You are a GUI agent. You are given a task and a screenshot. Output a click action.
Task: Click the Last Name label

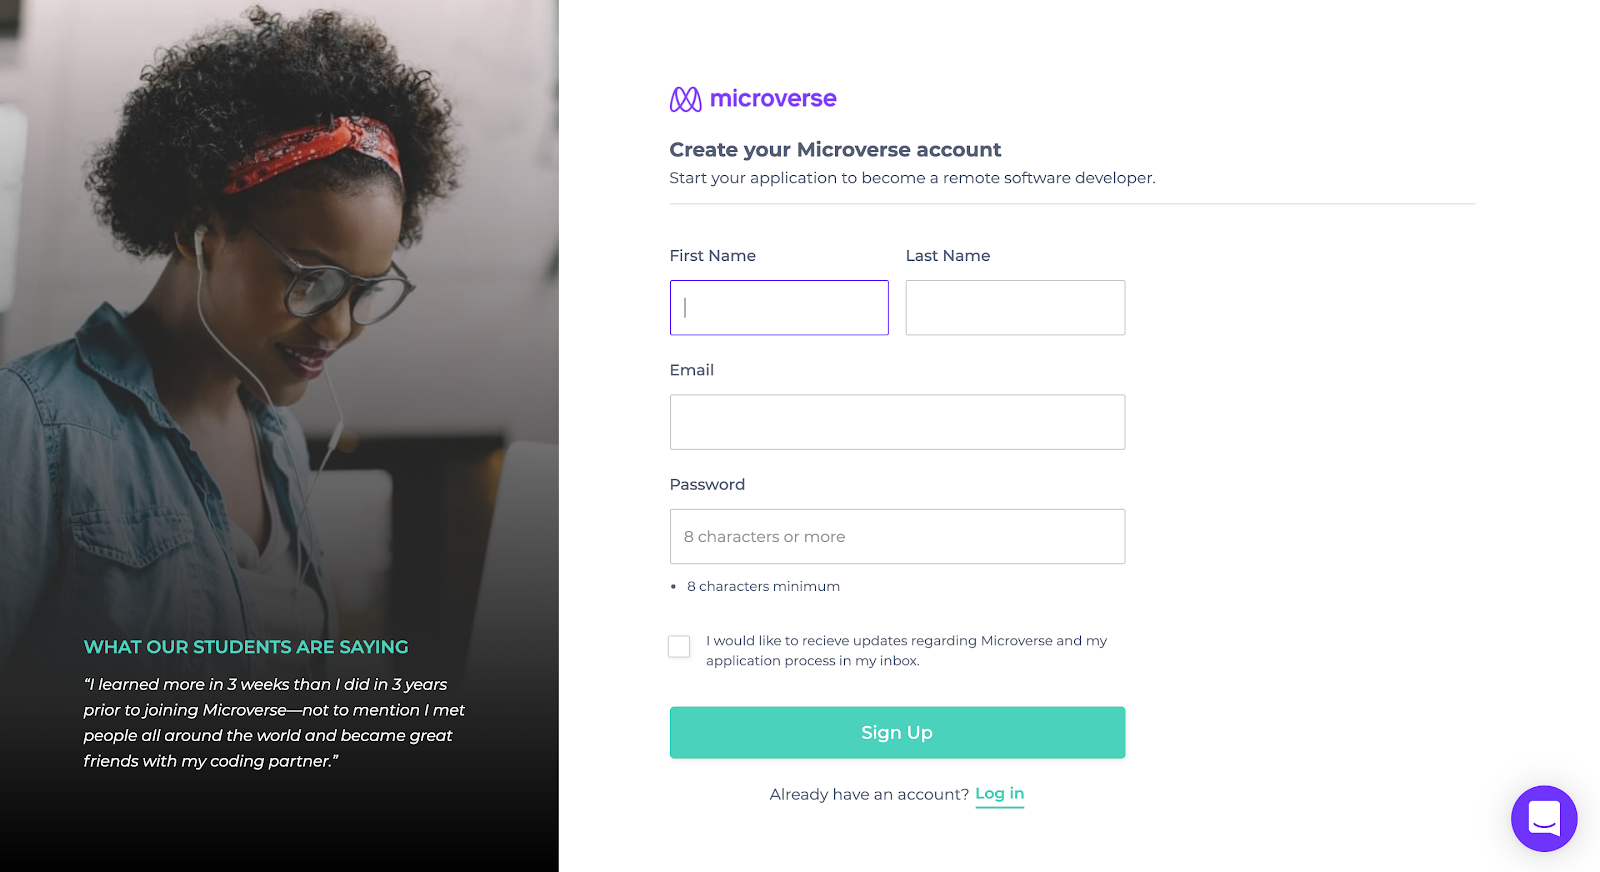[948, 256]
